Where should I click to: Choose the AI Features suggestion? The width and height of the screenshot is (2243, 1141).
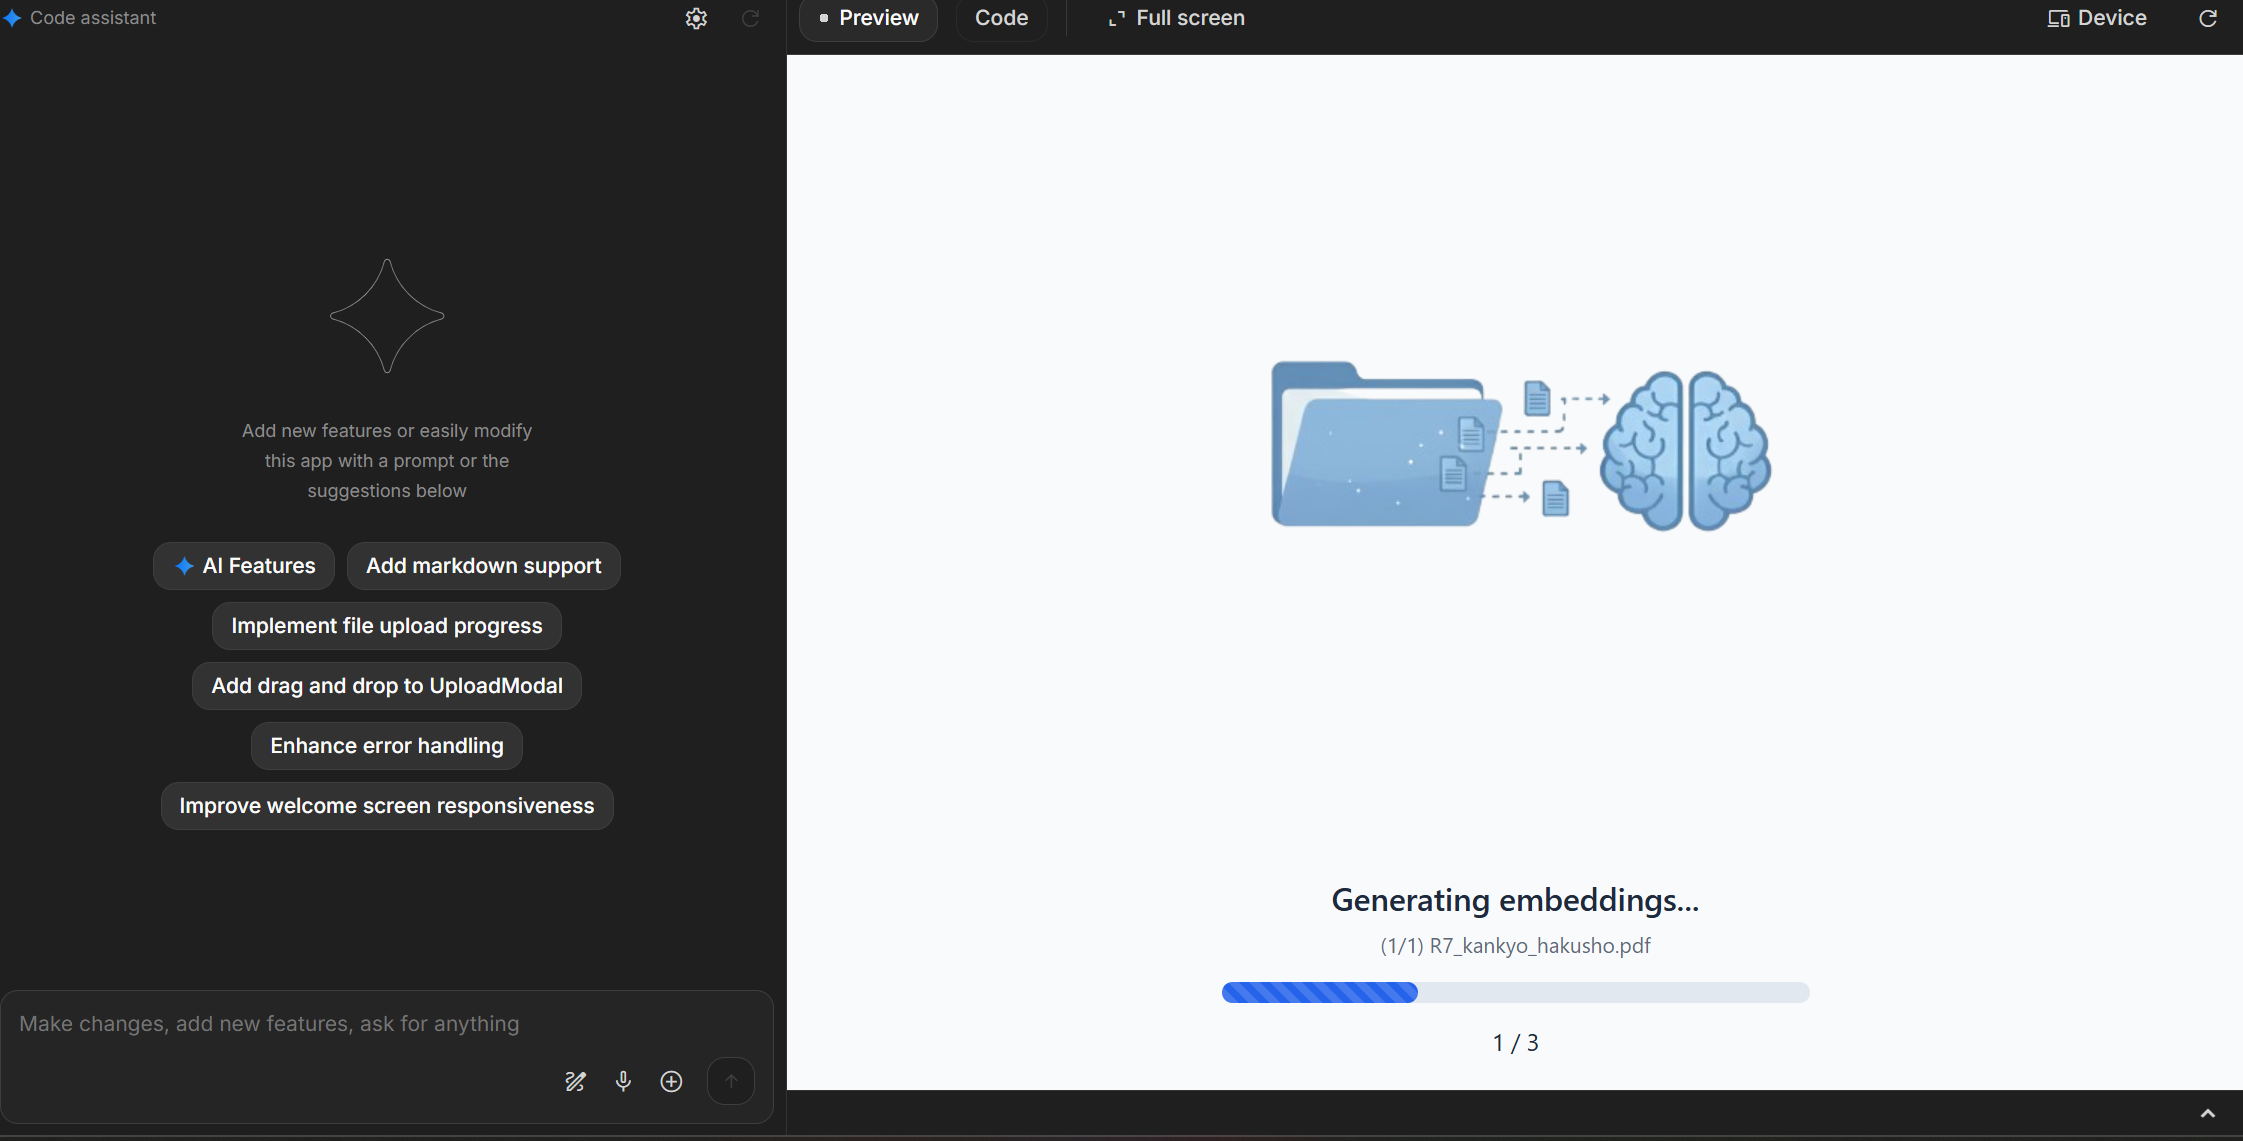pyautogui.click(x=244, y=566)
